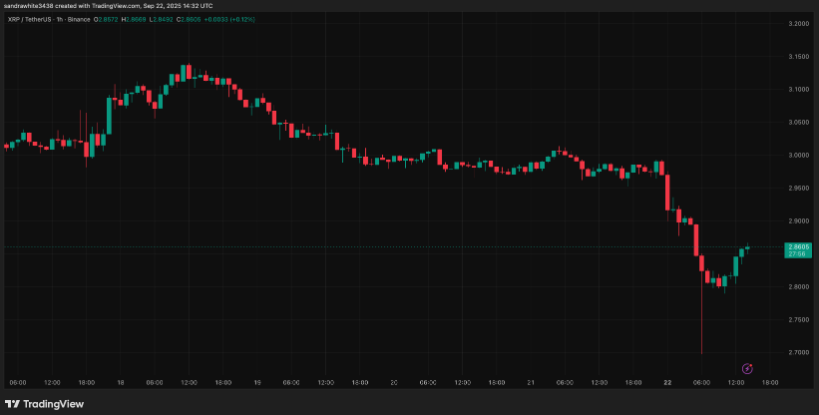Click the Binance exchange label in the legend
Screen dimensions: 819x415
[78, 19]
